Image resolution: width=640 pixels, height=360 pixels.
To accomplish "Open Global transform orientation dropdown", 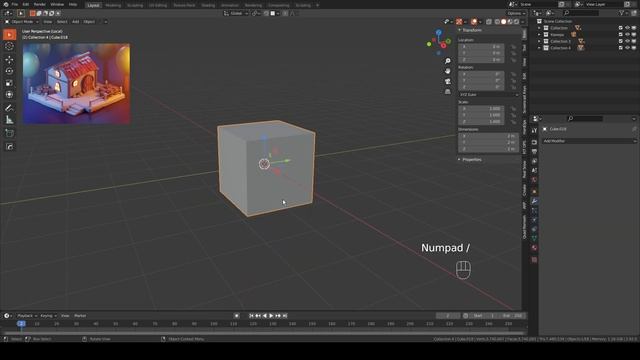I will pyautogui.click(x=236, y=13).
